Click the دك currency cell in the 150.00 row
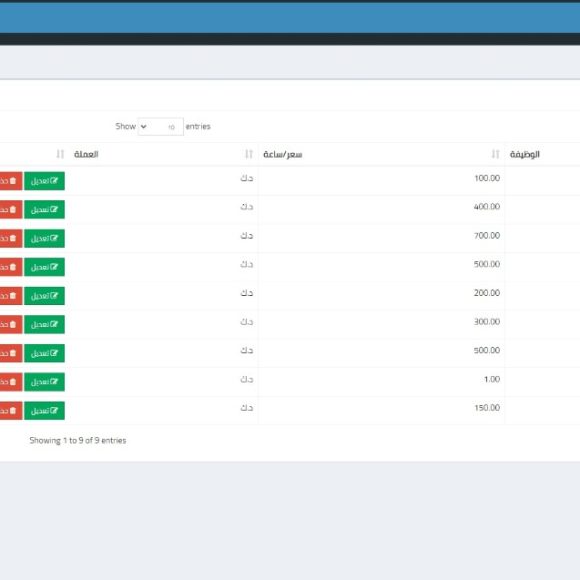This screenshot has width=580, height=580. coord(247,408)
